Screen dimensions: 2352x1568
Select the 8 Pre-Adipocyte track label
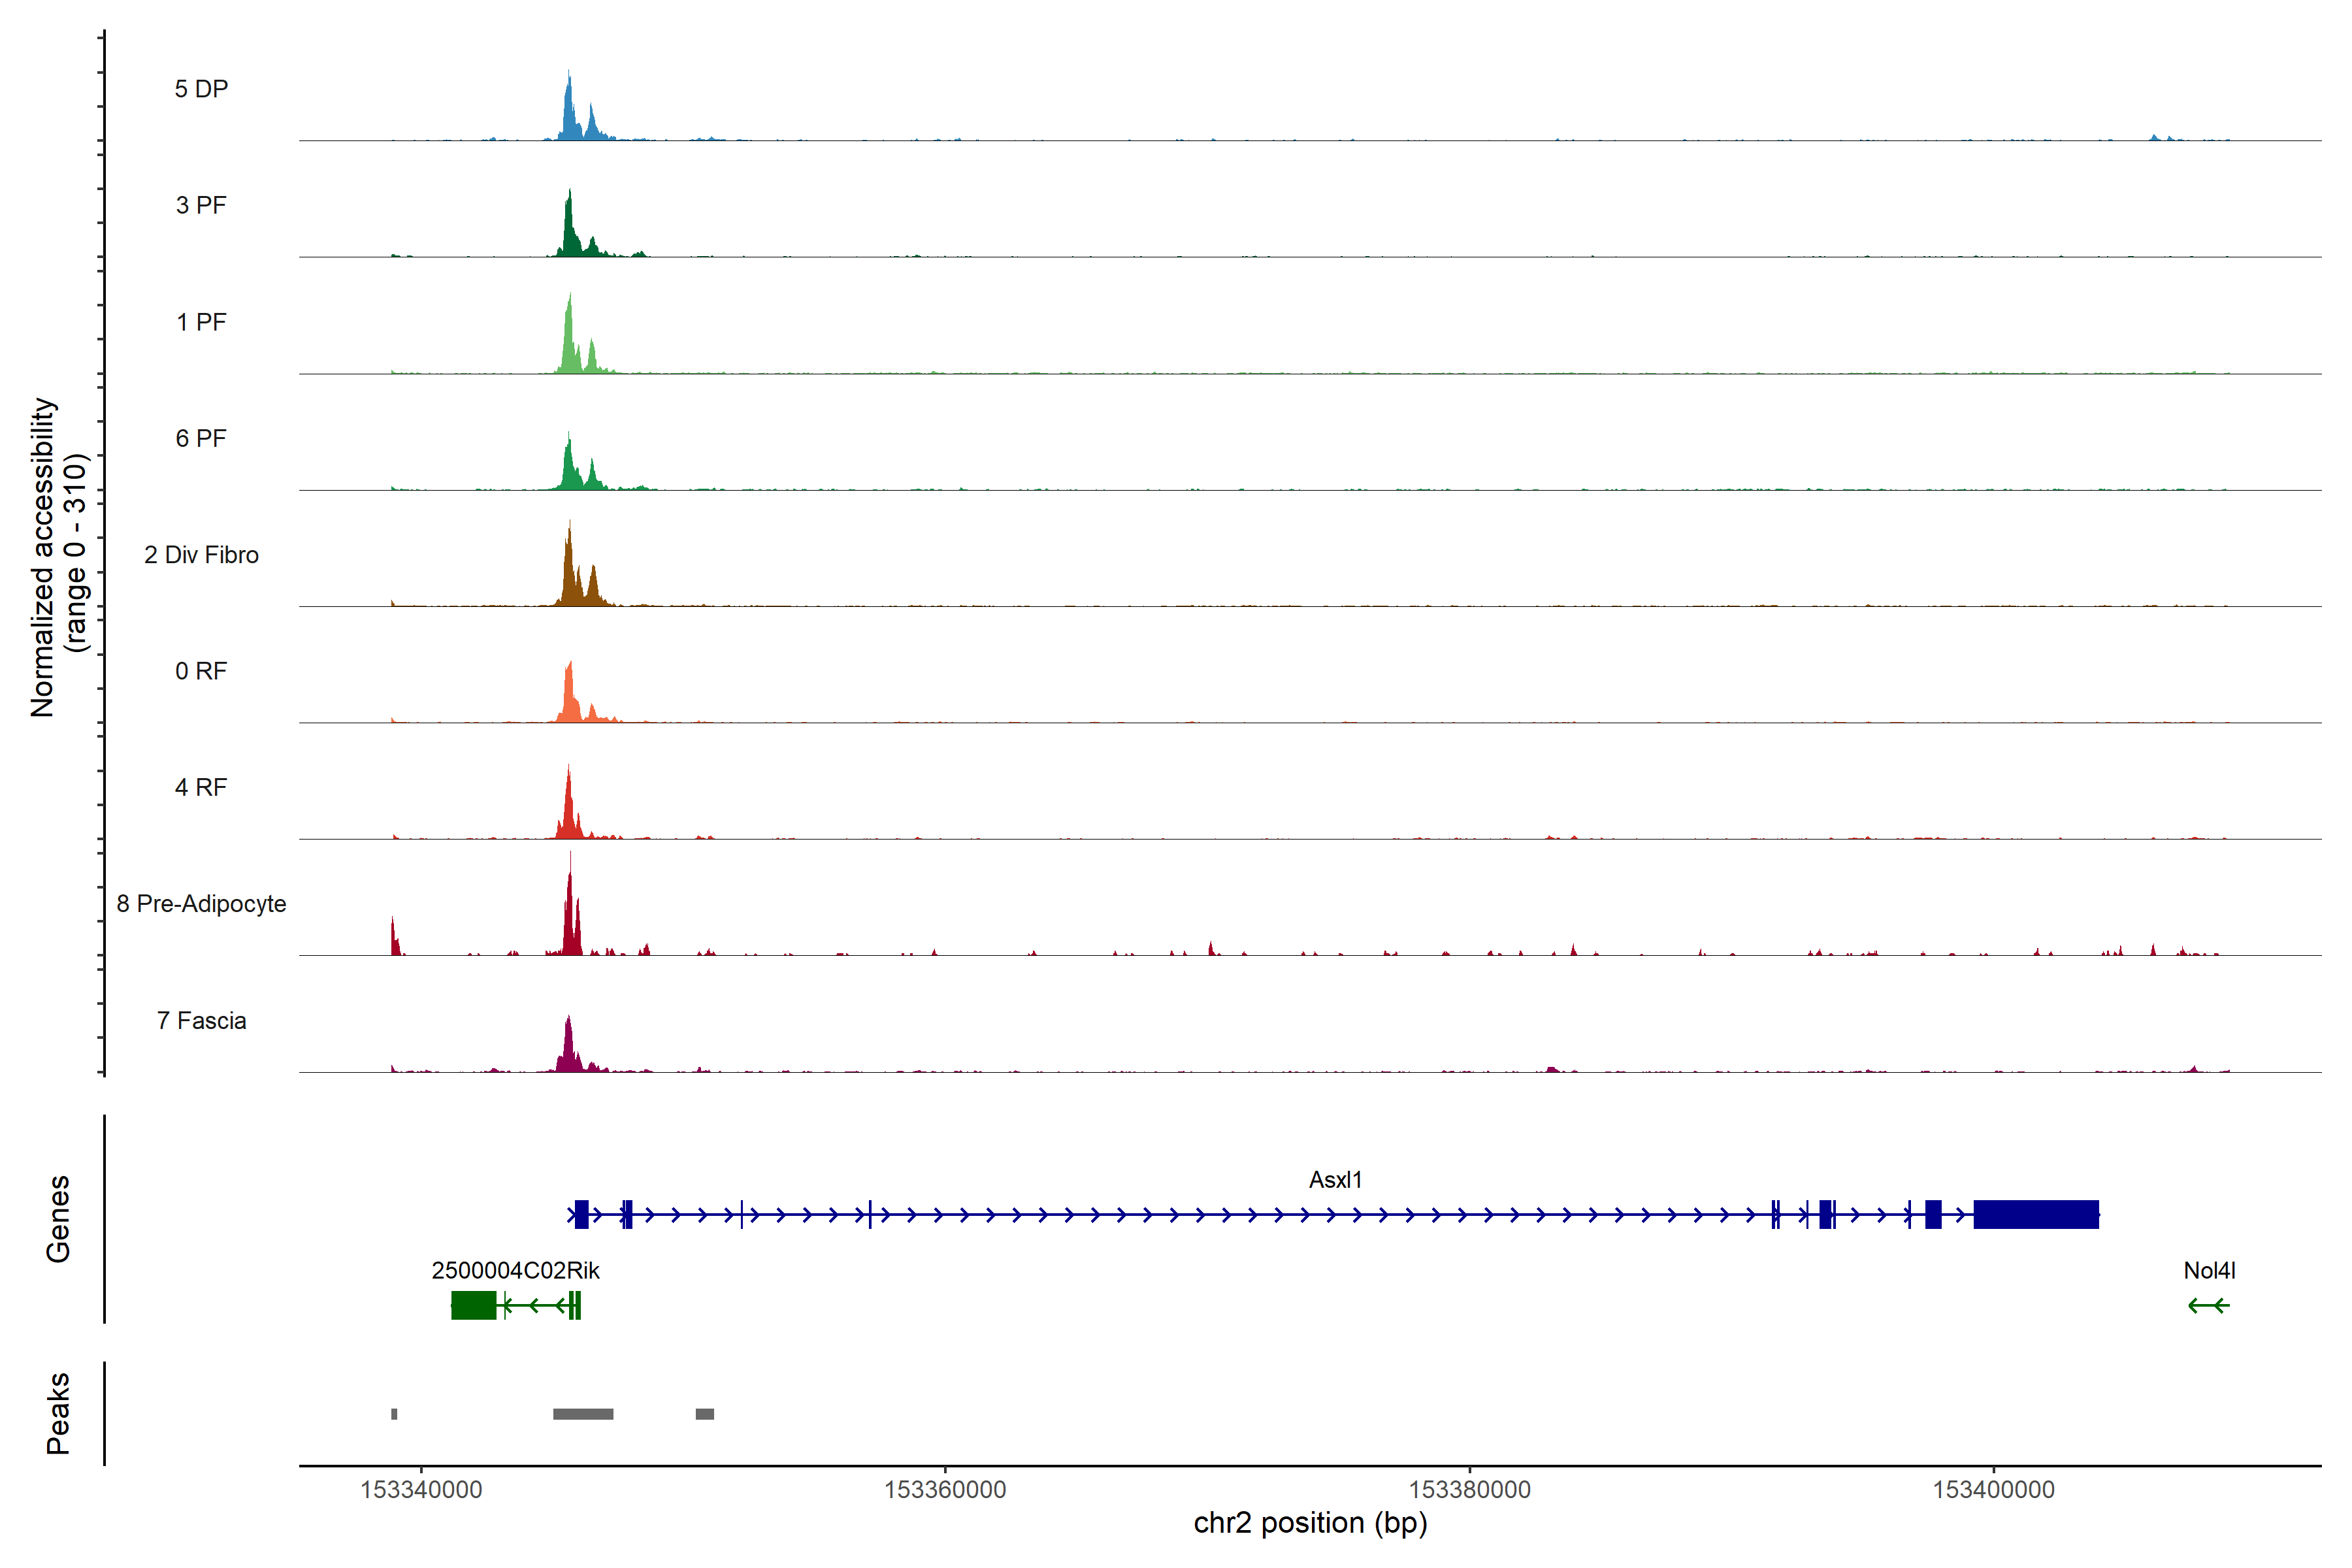(x=201, y=904)
